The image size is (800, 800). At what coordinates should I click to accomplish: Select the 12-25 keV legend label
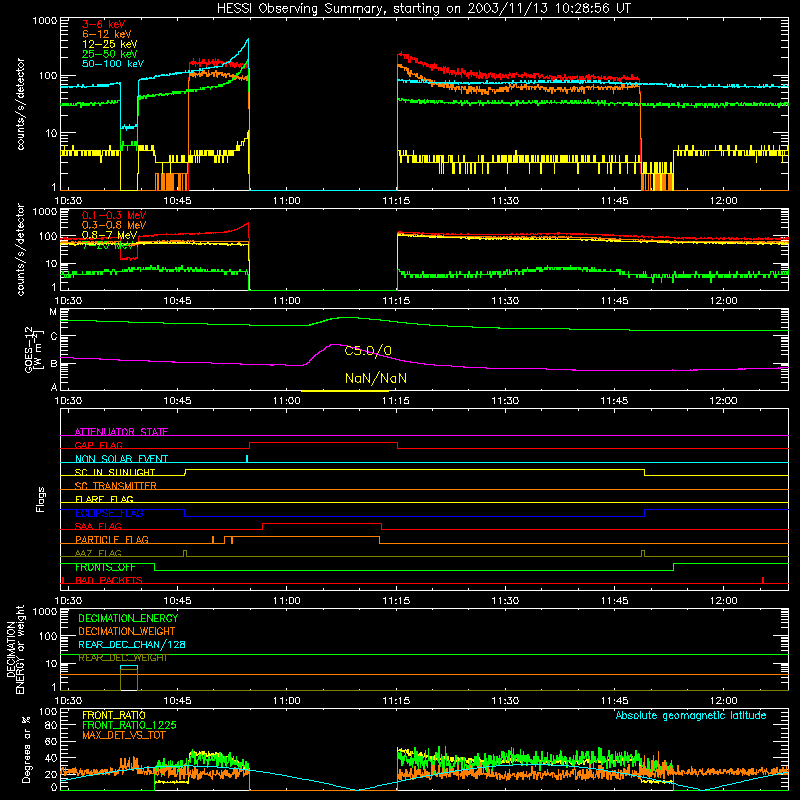(x=110, y=44)
